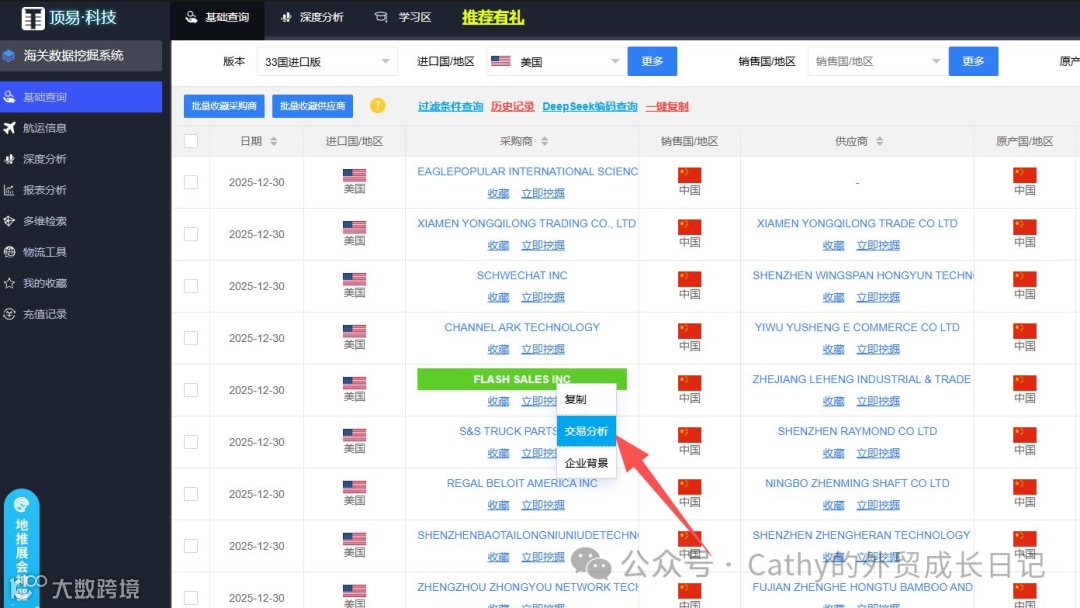The height and width of the screenshot is (608, 1080).
Task: Choose 企业背景 in the context menu
Action: (586, 463)
